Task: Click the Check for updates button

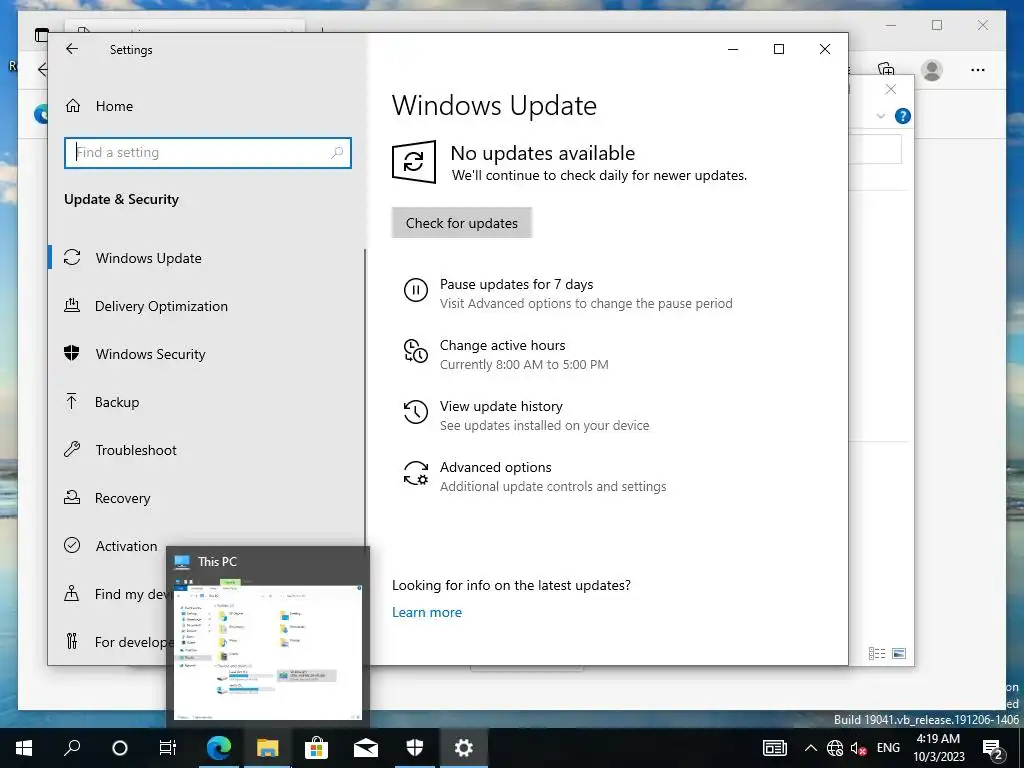Action: [x=462, y=223]
